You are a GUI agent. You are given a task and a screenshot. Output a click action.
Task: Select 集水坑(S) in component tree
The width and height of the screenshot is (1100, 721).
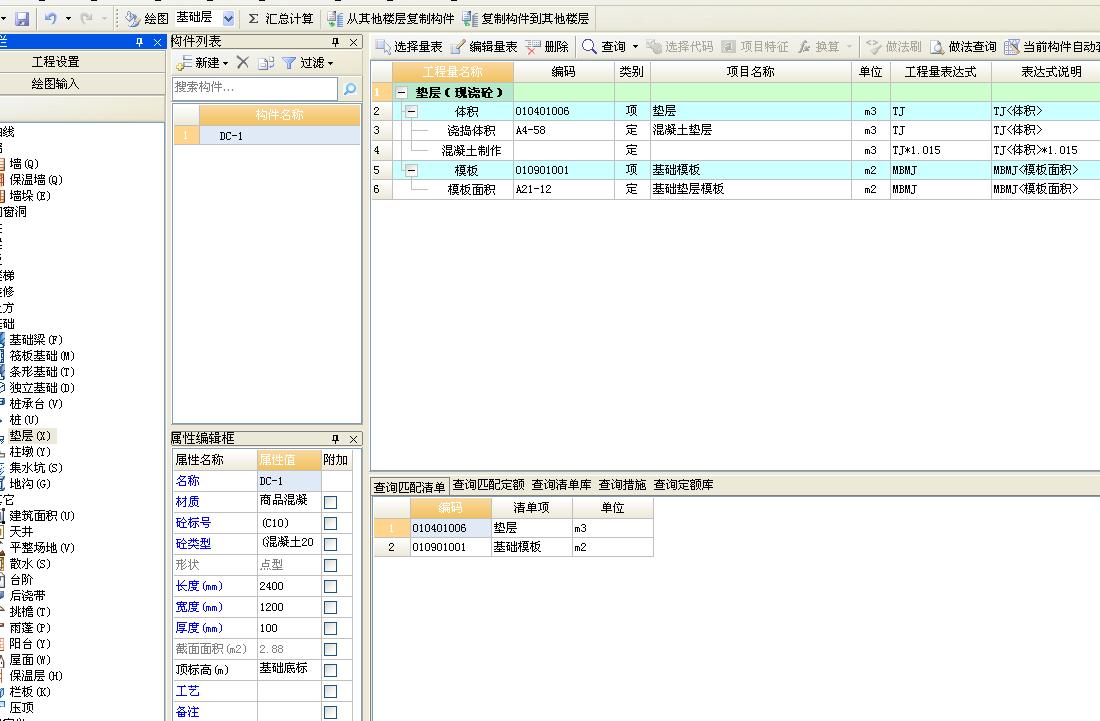36,468
